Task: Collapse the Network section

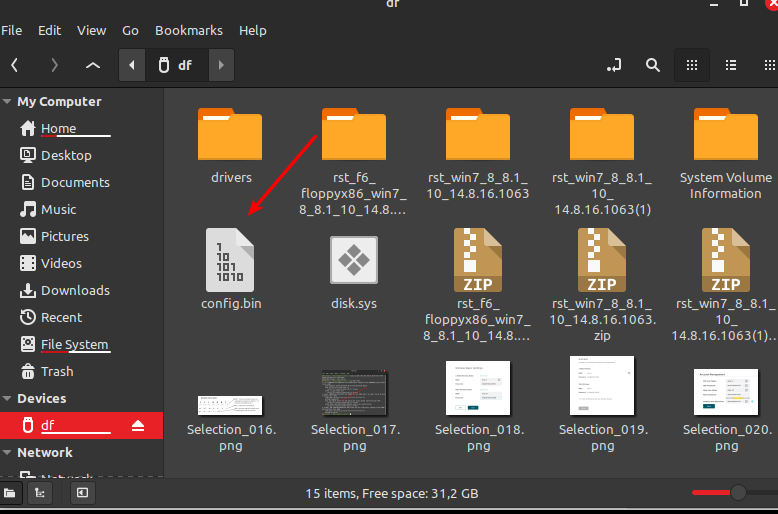Action: tap(7, 452)
